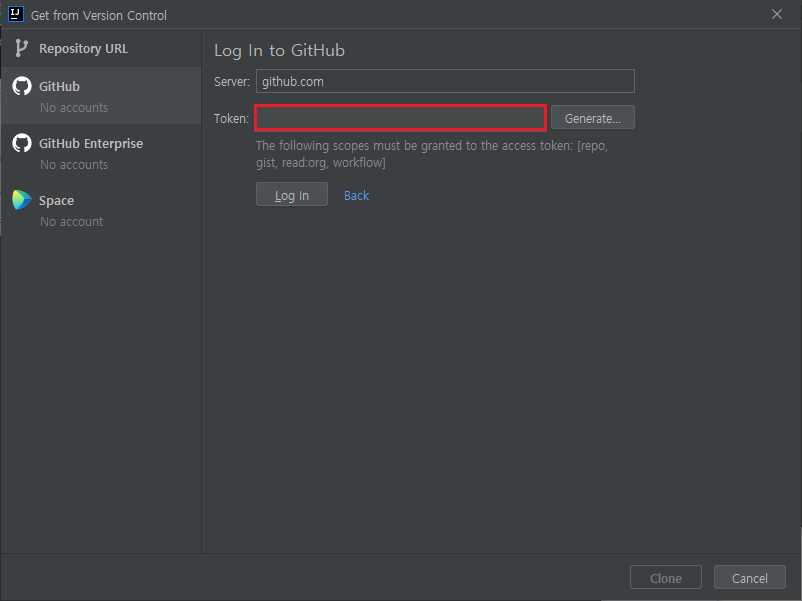Click the 'Get from Version Control' window title
This screenshot has width=802, height=601.
tap(99, 15)
